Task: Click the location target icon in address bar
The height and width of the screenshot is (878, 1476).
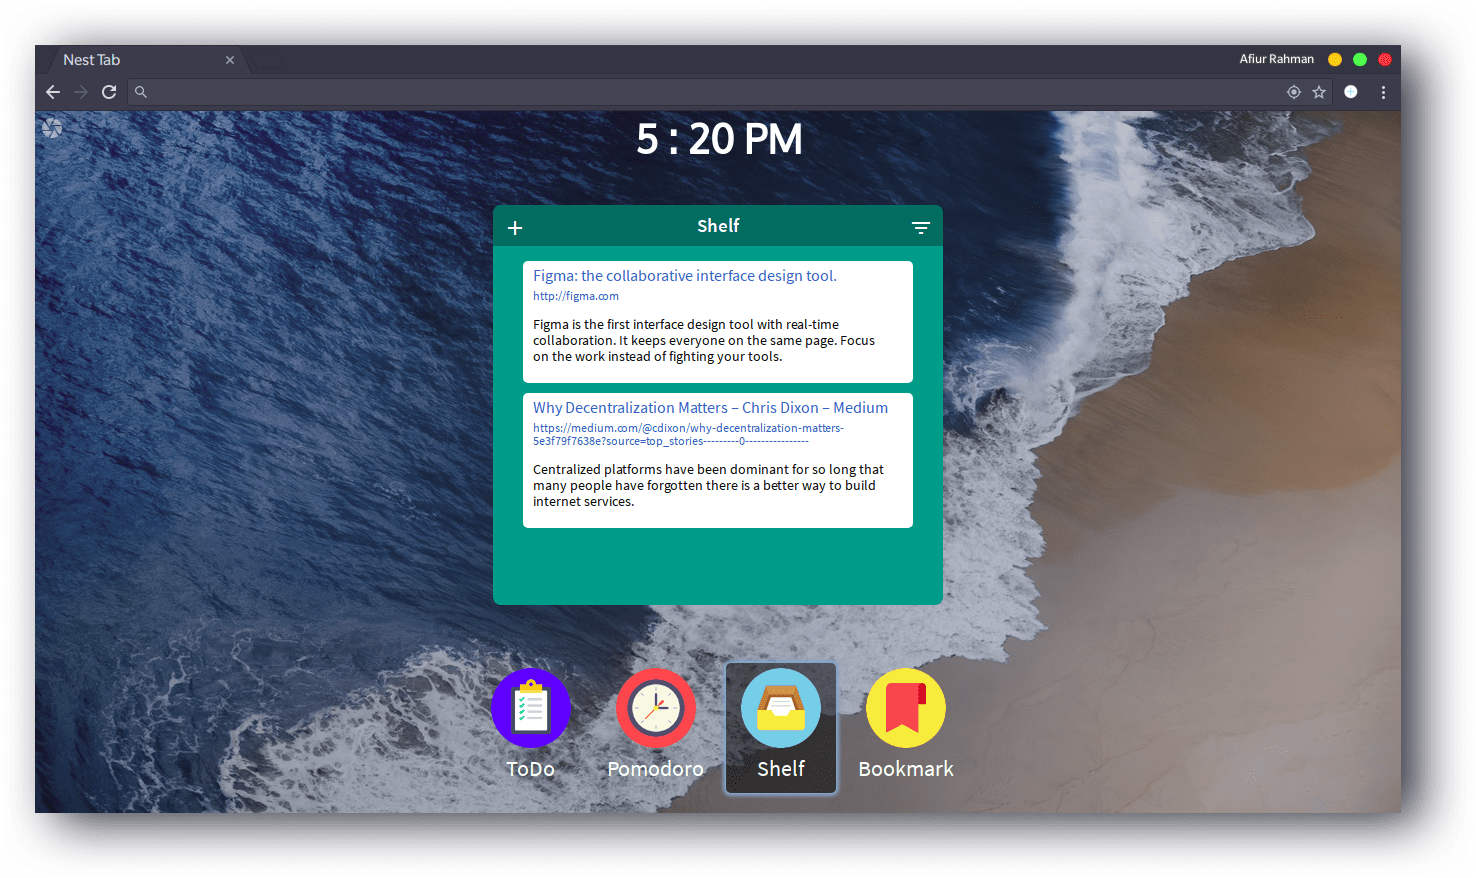Action: coord(1294,92)
